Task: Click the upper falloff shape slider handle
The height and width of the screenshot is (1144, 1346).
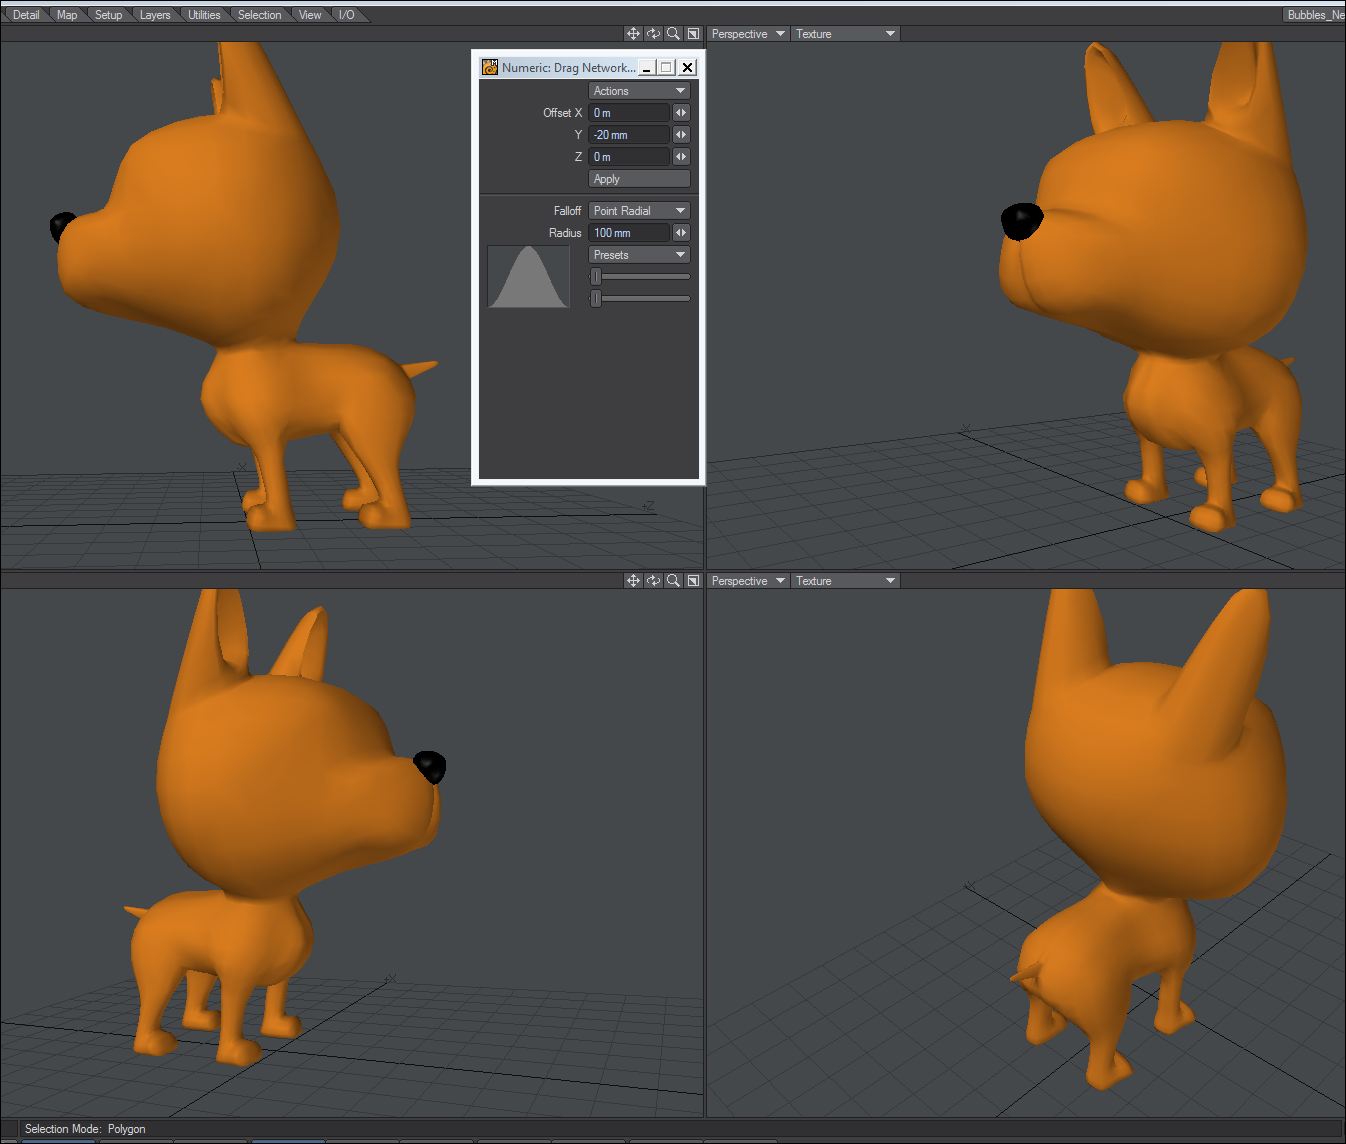Action: tap(596, 277)
